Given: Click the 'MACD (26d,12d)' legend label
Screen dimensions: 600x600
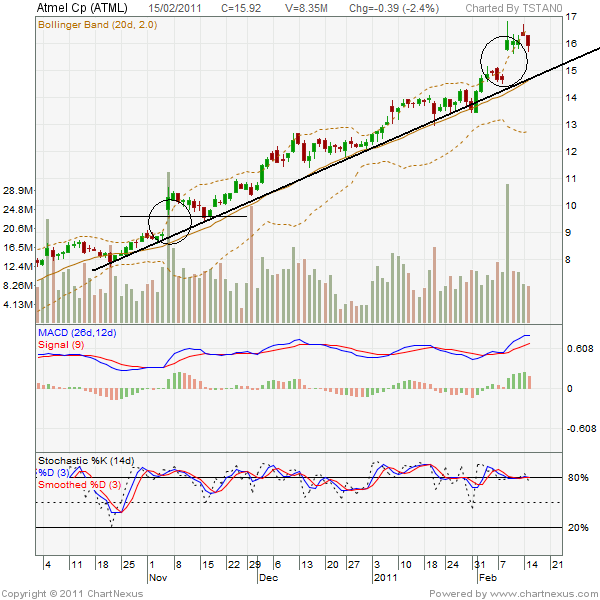Looking at the screenshot, I should pyautogui.click(x=77, y=333).
